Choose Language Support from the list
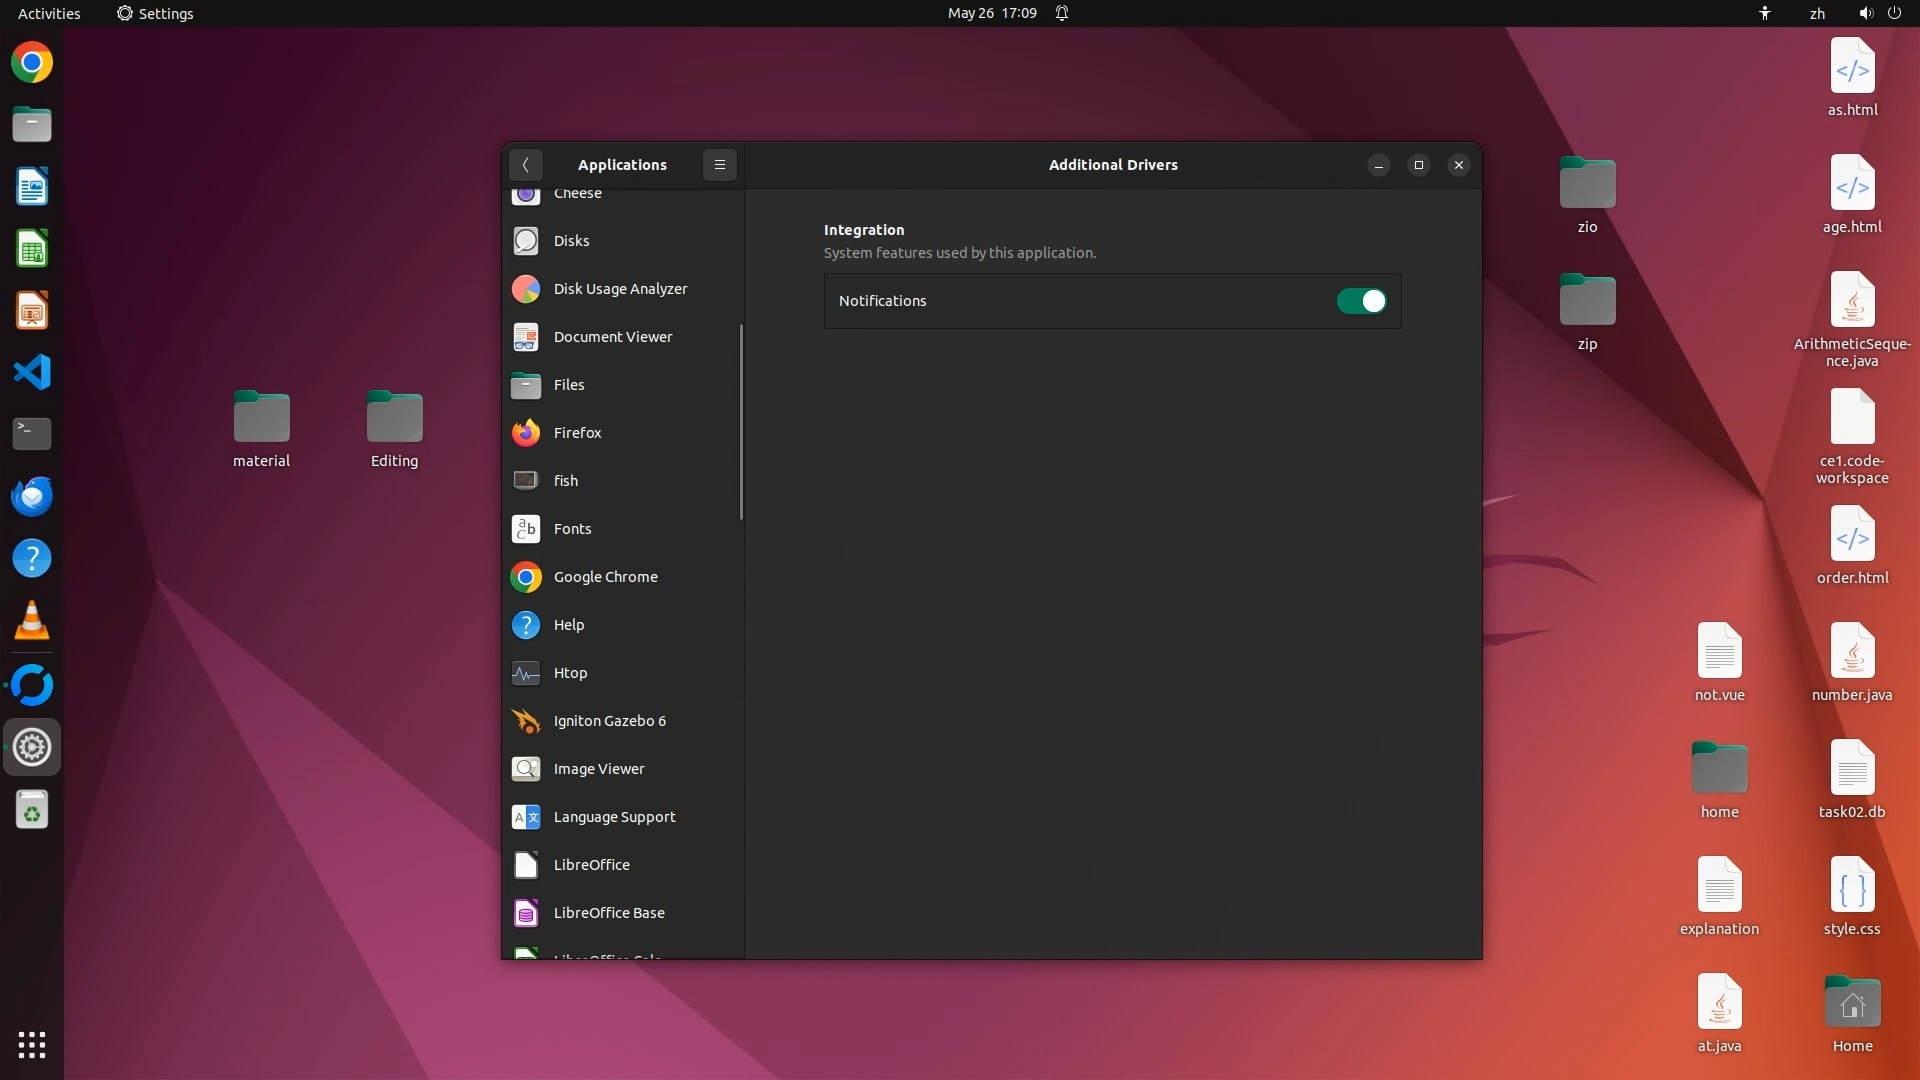 point(614,817)
